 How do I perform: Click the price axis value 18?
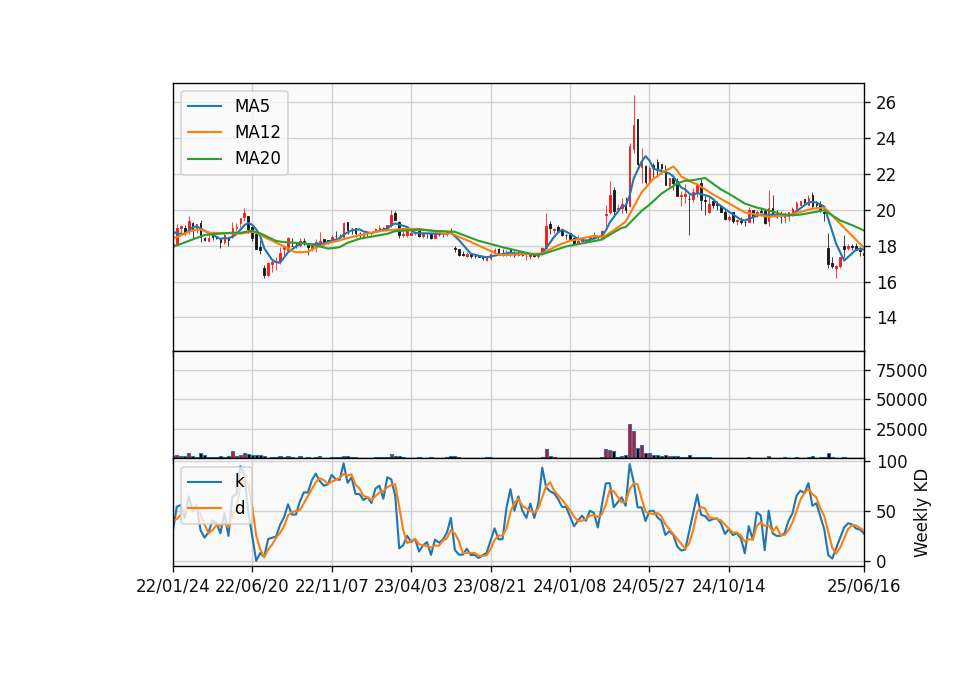pyautogui.click(x=886, y=247)
